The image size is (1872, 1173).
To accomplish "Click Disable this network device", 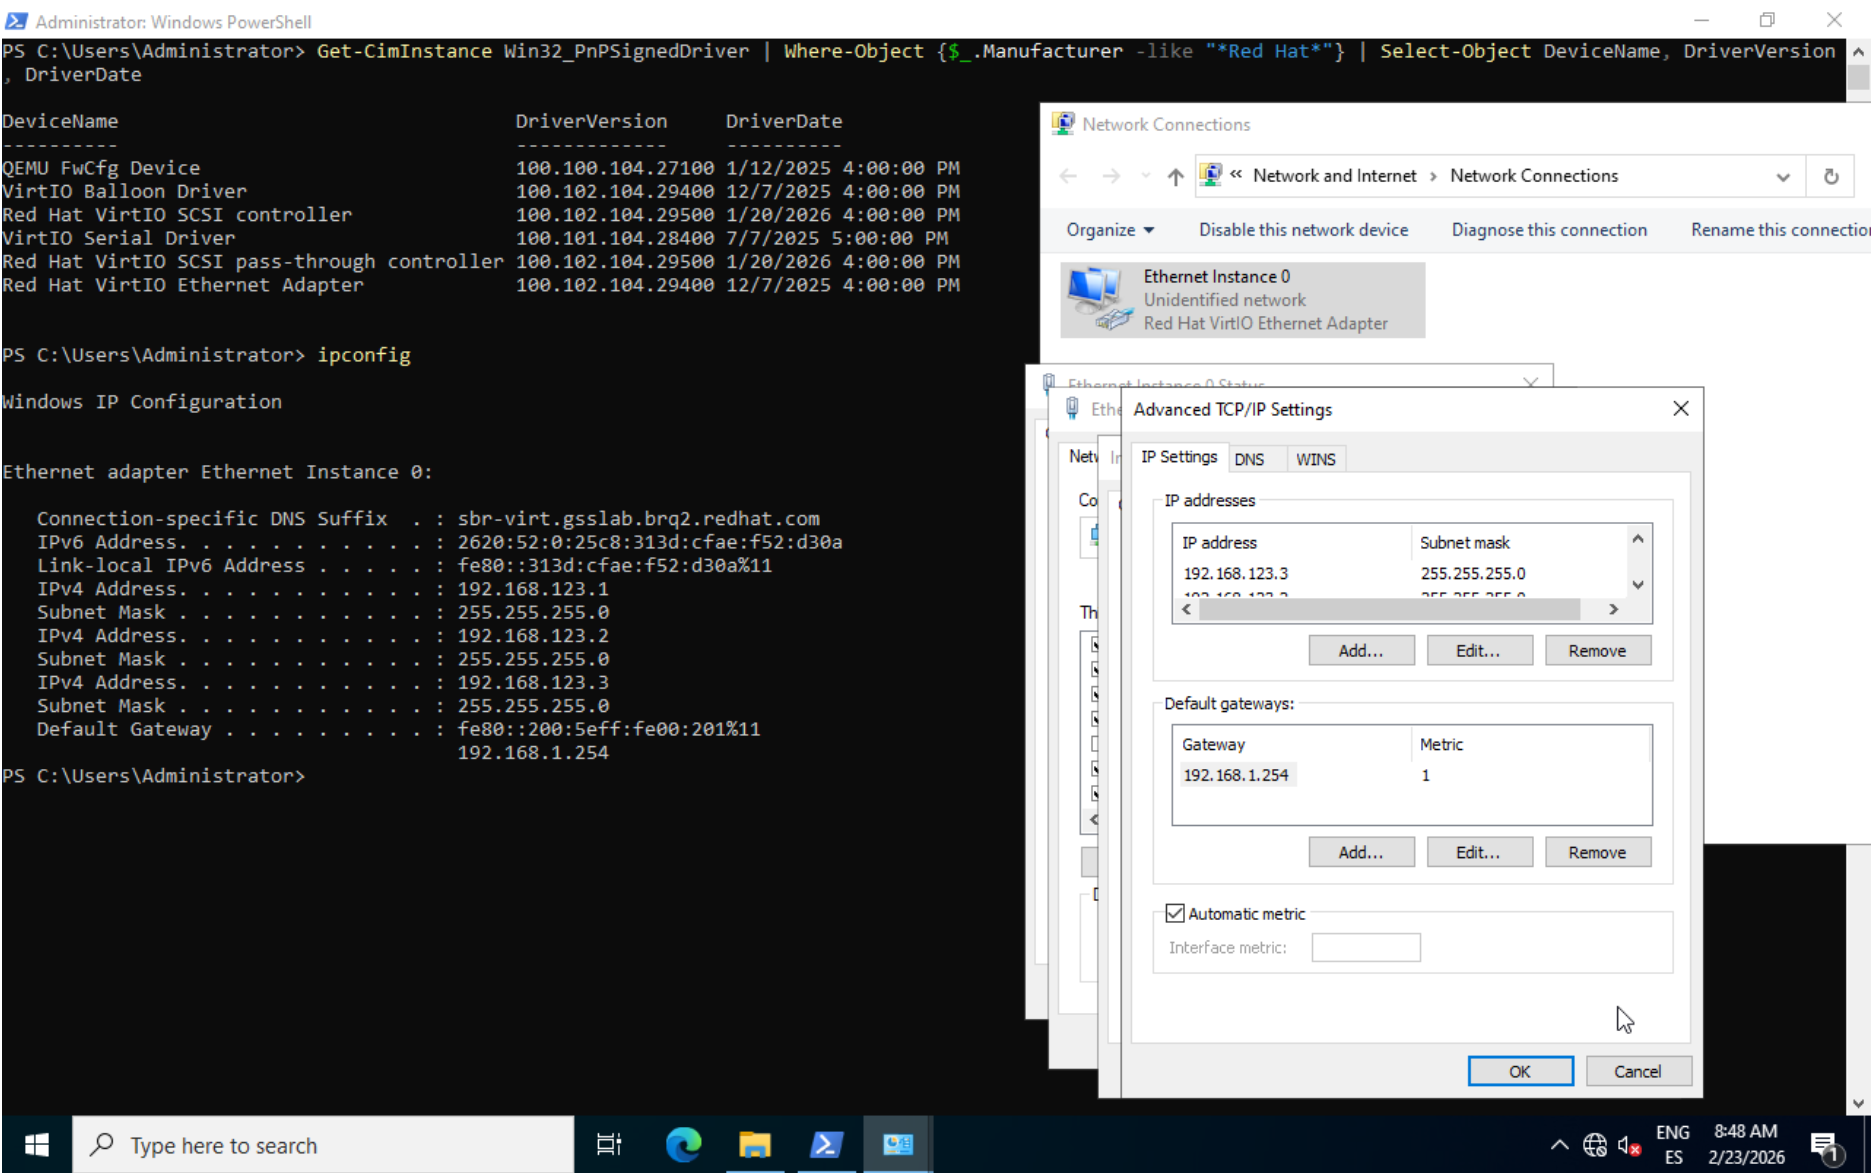I will click(1303, 230).
